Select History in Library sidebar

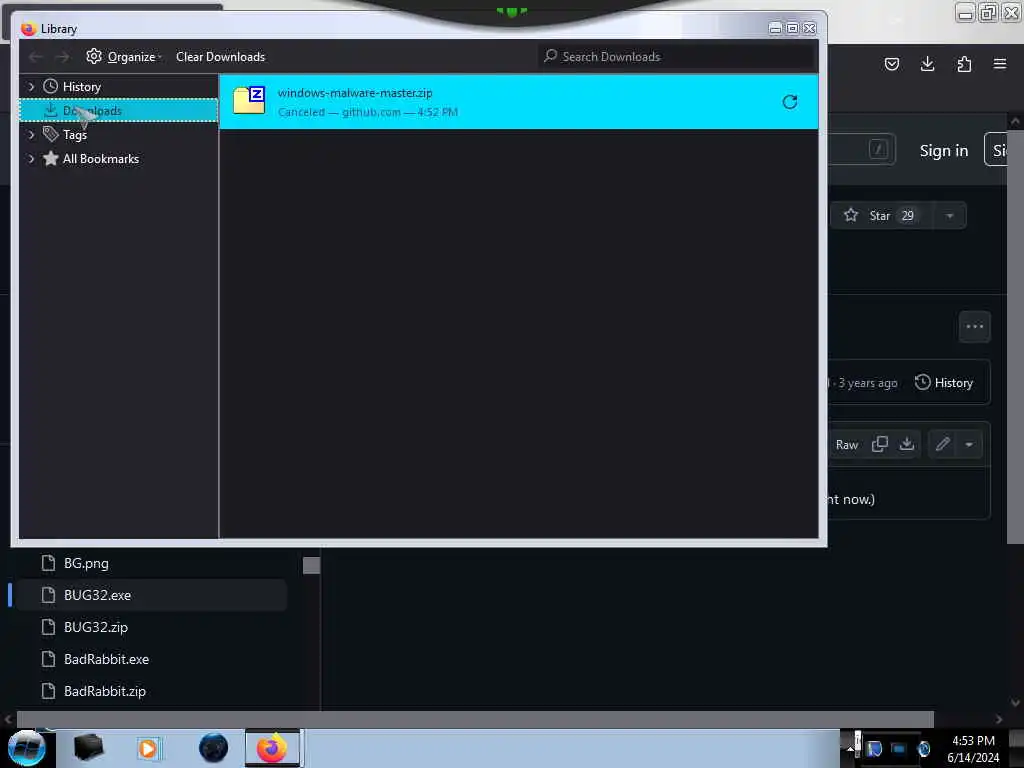pyautogui.click(x=82, y=86)
